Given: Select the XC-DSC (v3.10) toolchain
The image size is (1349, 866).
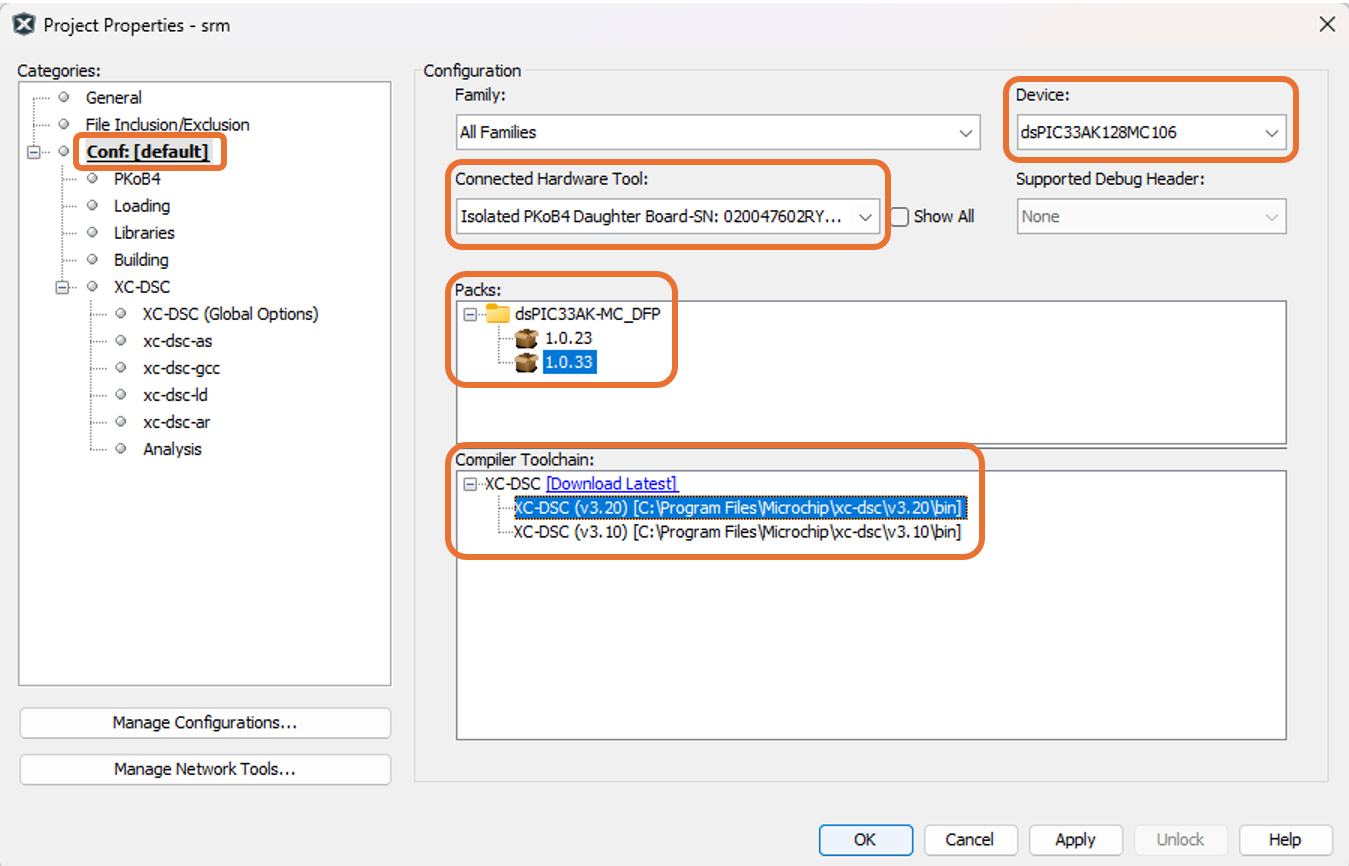Looking at the screenshot, I should pyautogui.click(x=737, y=532).
